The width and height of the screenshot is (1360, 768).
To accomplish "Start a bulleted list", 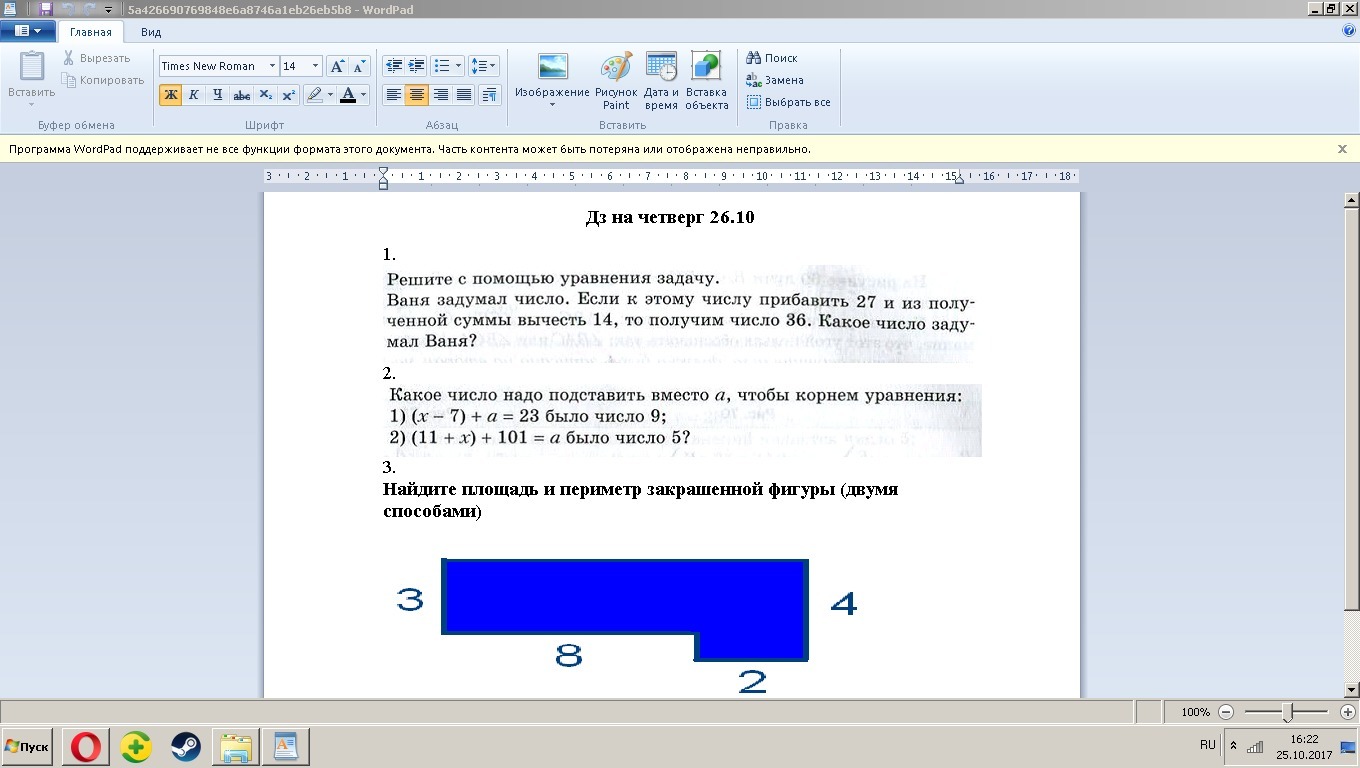I will [x=443, y=66].
